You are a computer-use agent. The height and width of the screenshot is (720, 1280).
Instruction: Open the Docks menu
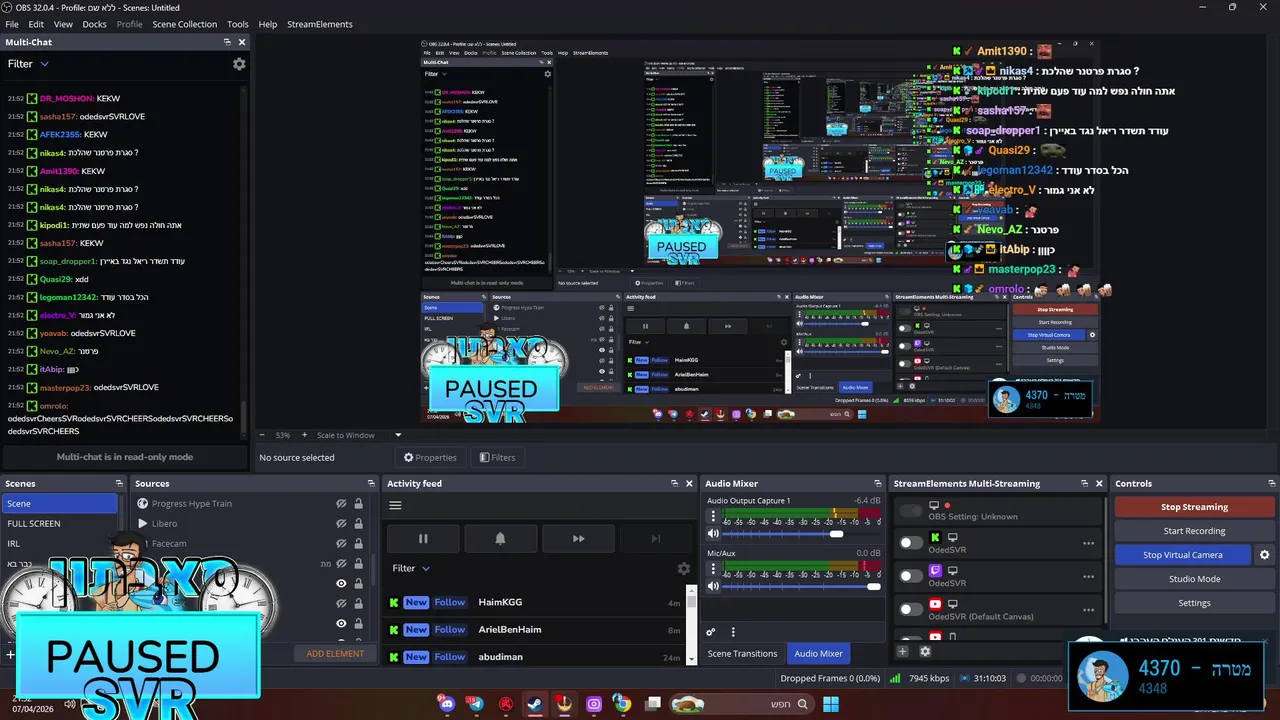94,24
